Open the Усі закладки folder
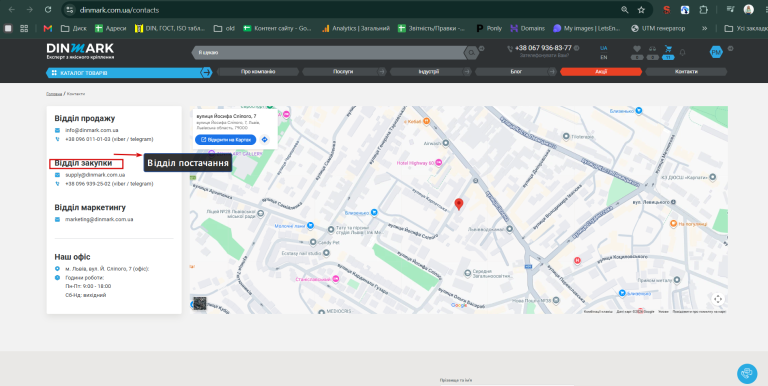This screenshot has width=768, height=386. [x=745, y=28]
